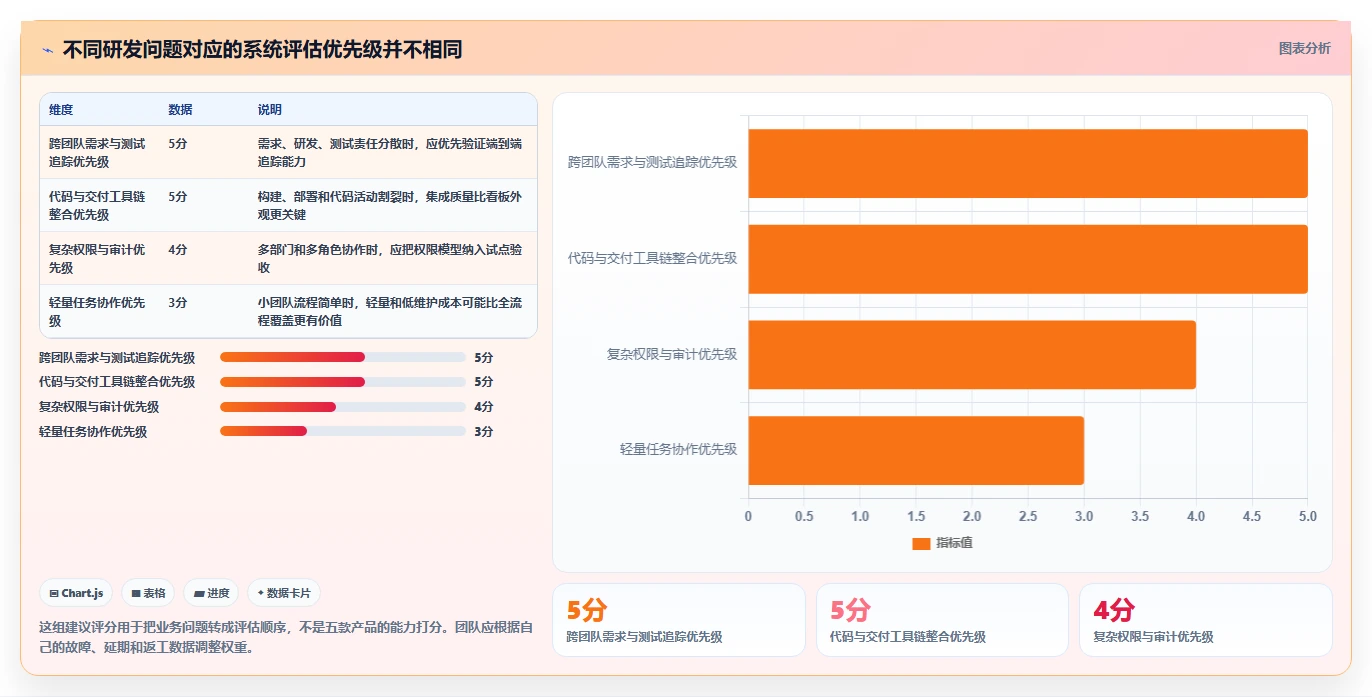Click the chart bar for 代码与交付工具链整合优先级
Screen dimensions: 1372x697
click(1028, 259)
